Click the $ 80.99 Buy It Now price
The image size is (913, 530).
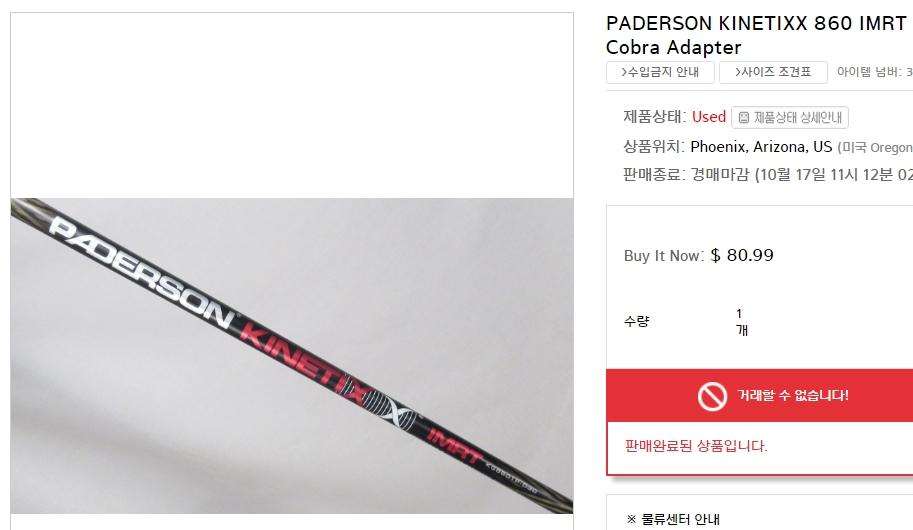(x=742, y=255)
